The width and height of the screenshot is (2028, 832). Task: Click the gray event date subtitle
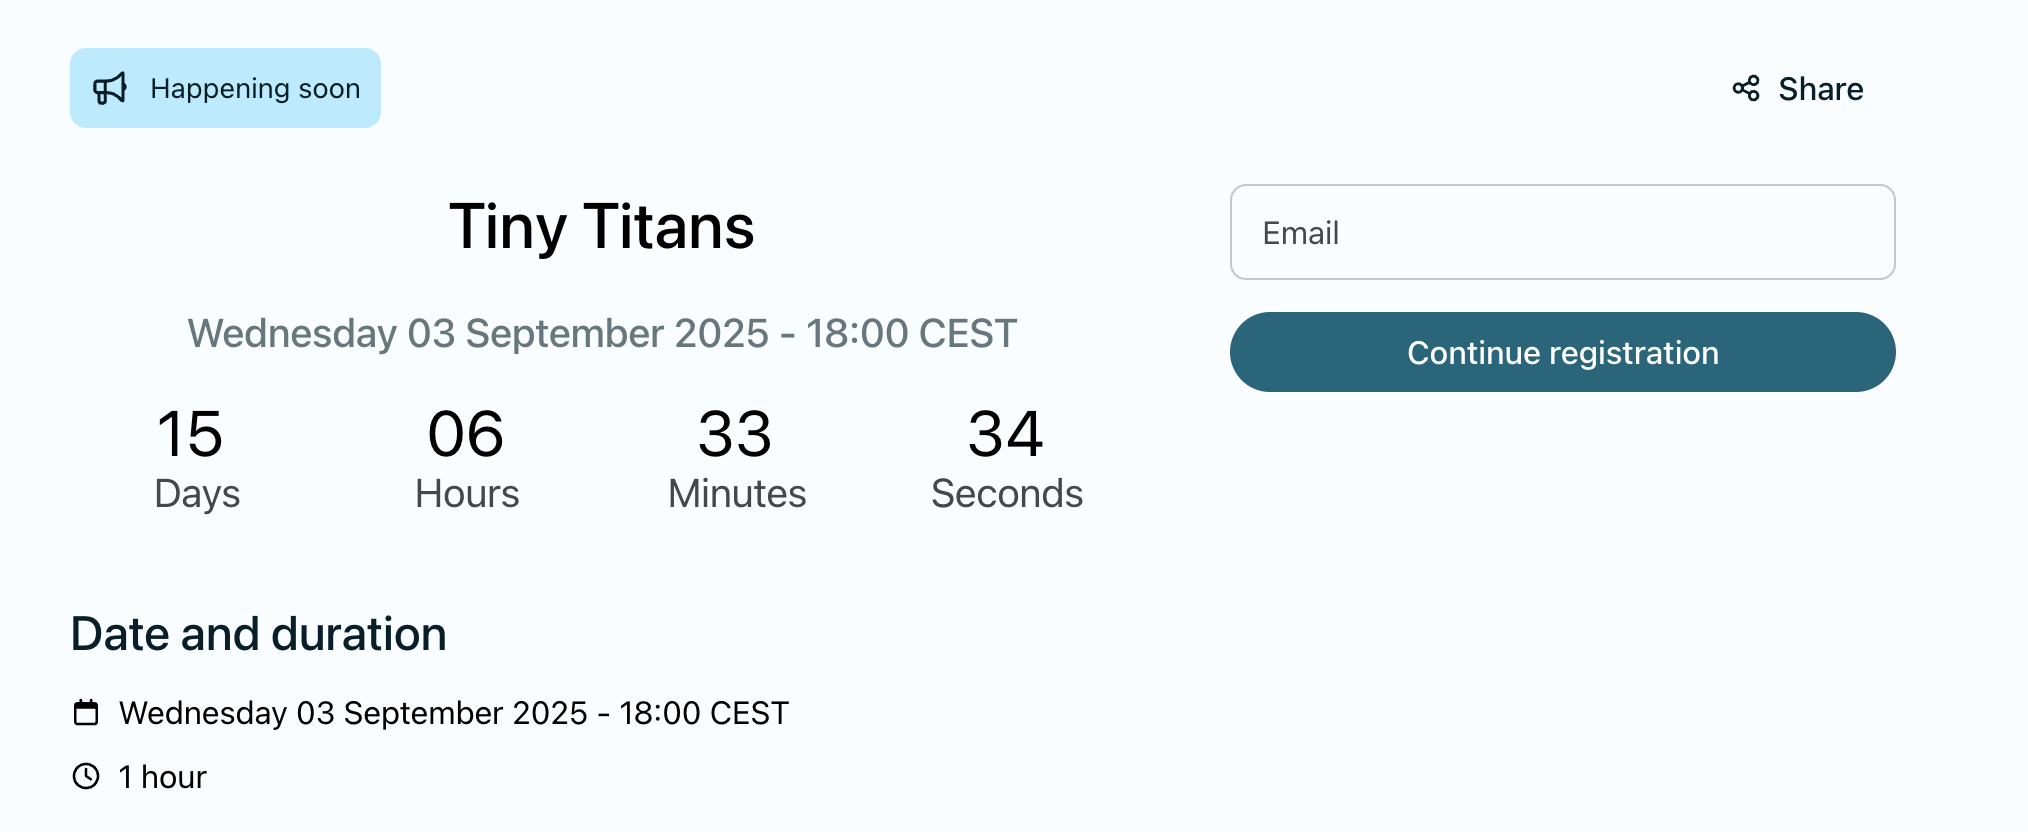pos(602,333)
